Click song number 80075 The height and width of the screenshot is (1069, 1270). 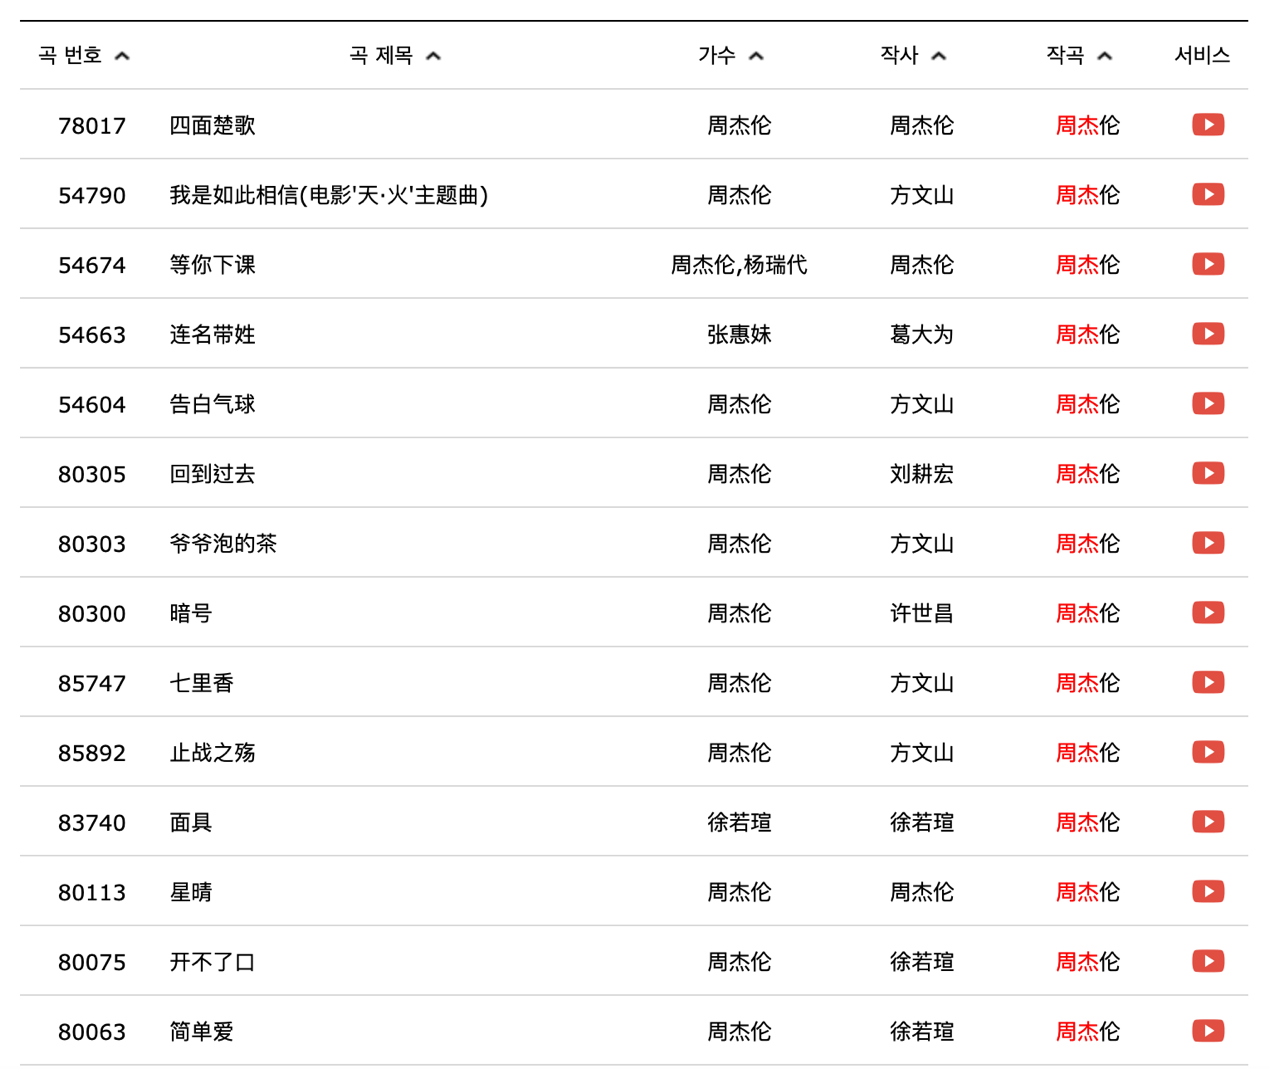pos(92,962)
